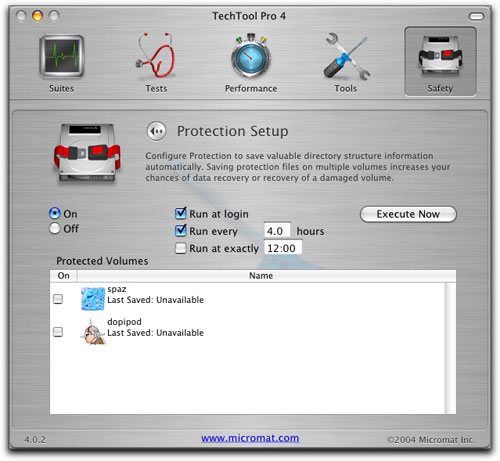Click the hours interval field

click(x=277, y=231)
